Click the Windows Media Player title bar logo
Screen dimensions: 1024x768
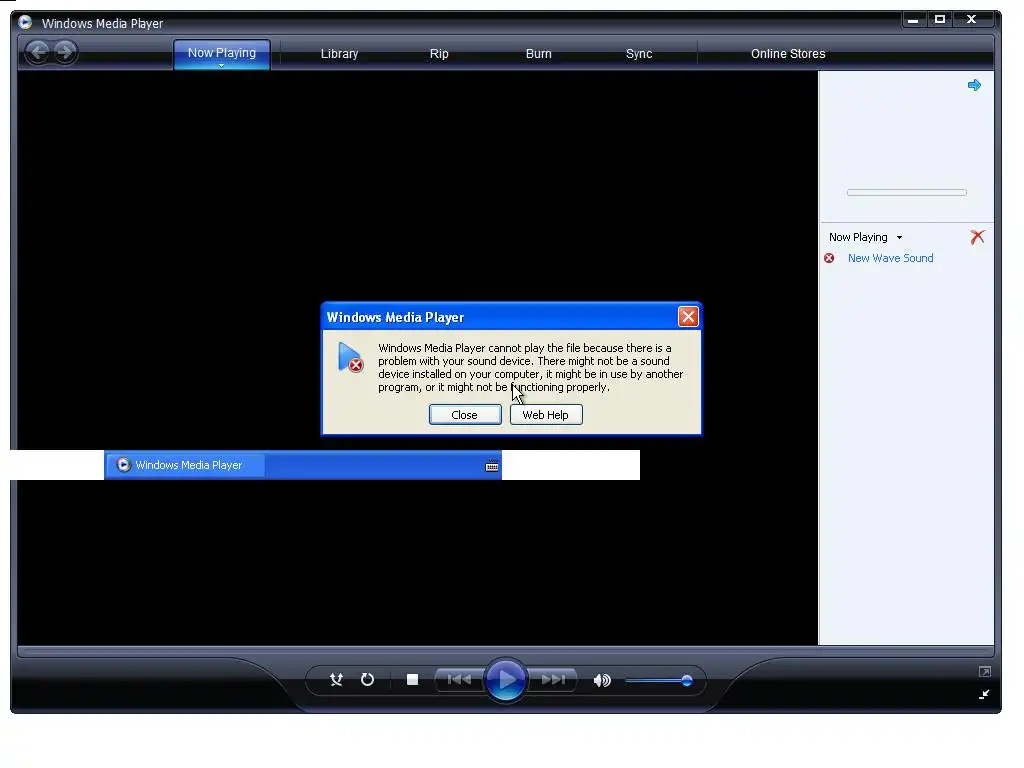coord(25,22)
